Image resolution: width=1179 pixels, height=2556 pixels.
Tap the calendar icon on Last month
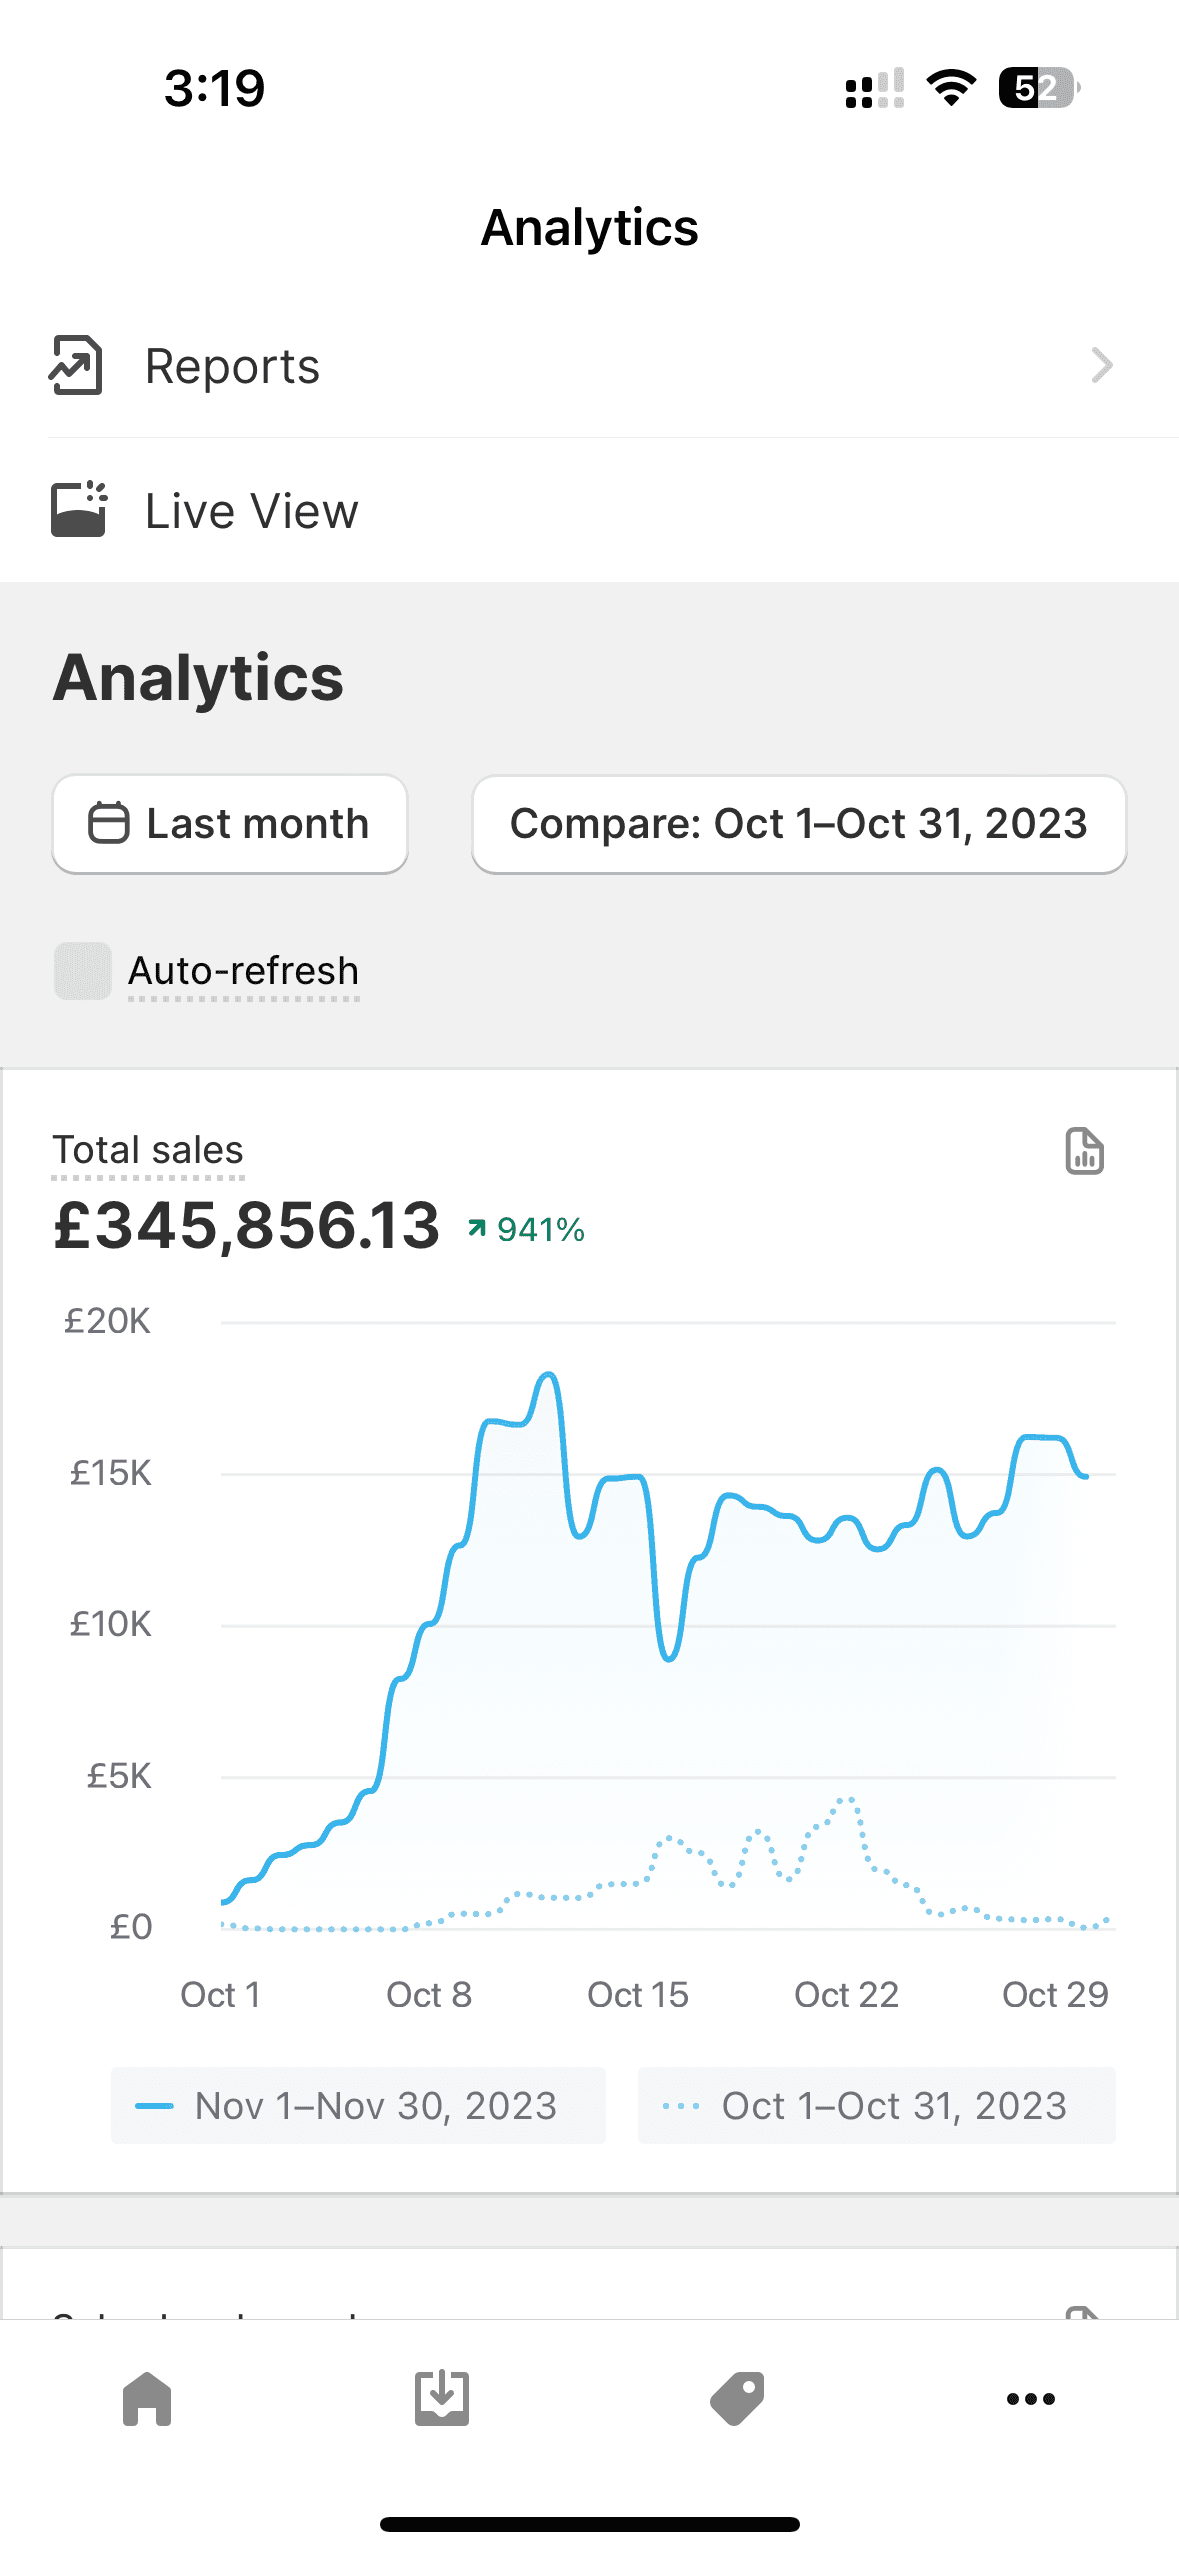(108, 824)
